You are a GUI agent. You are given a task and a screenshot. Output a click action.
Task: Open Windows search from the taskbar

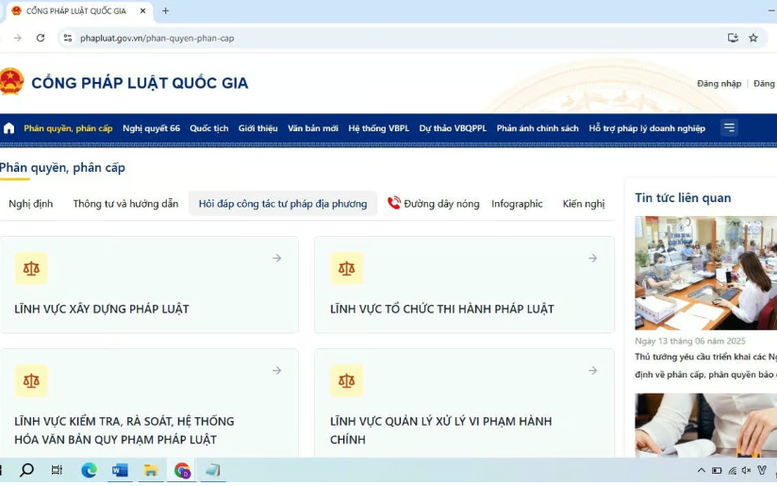(x=27, y=470)
